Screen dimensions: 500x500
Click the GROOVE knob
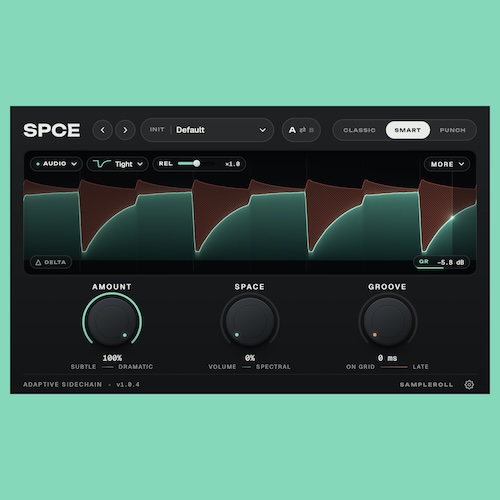coord(388,321)
